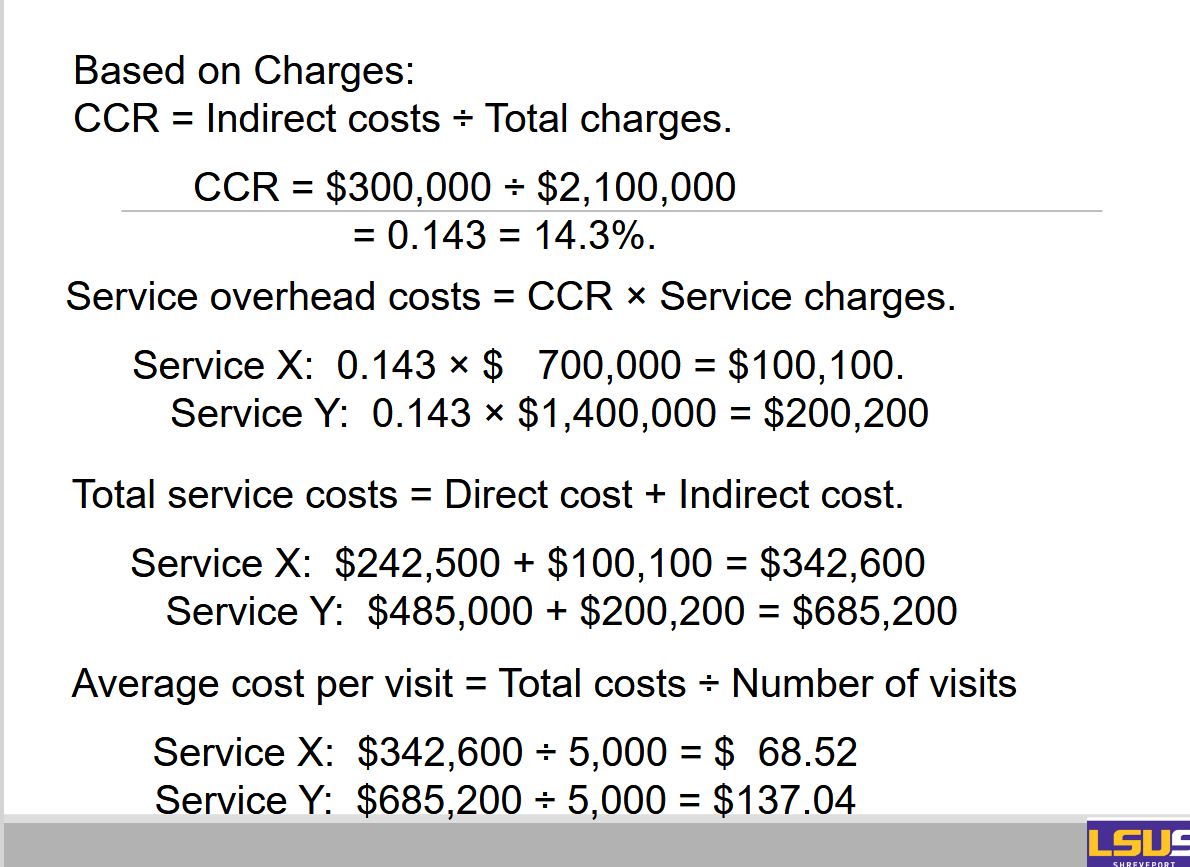The height and width of the screenshot is (867, 1190).
Task: Click the $137.04 Service Y average cost
Action: pyautogui.click(x=784, y=800)
